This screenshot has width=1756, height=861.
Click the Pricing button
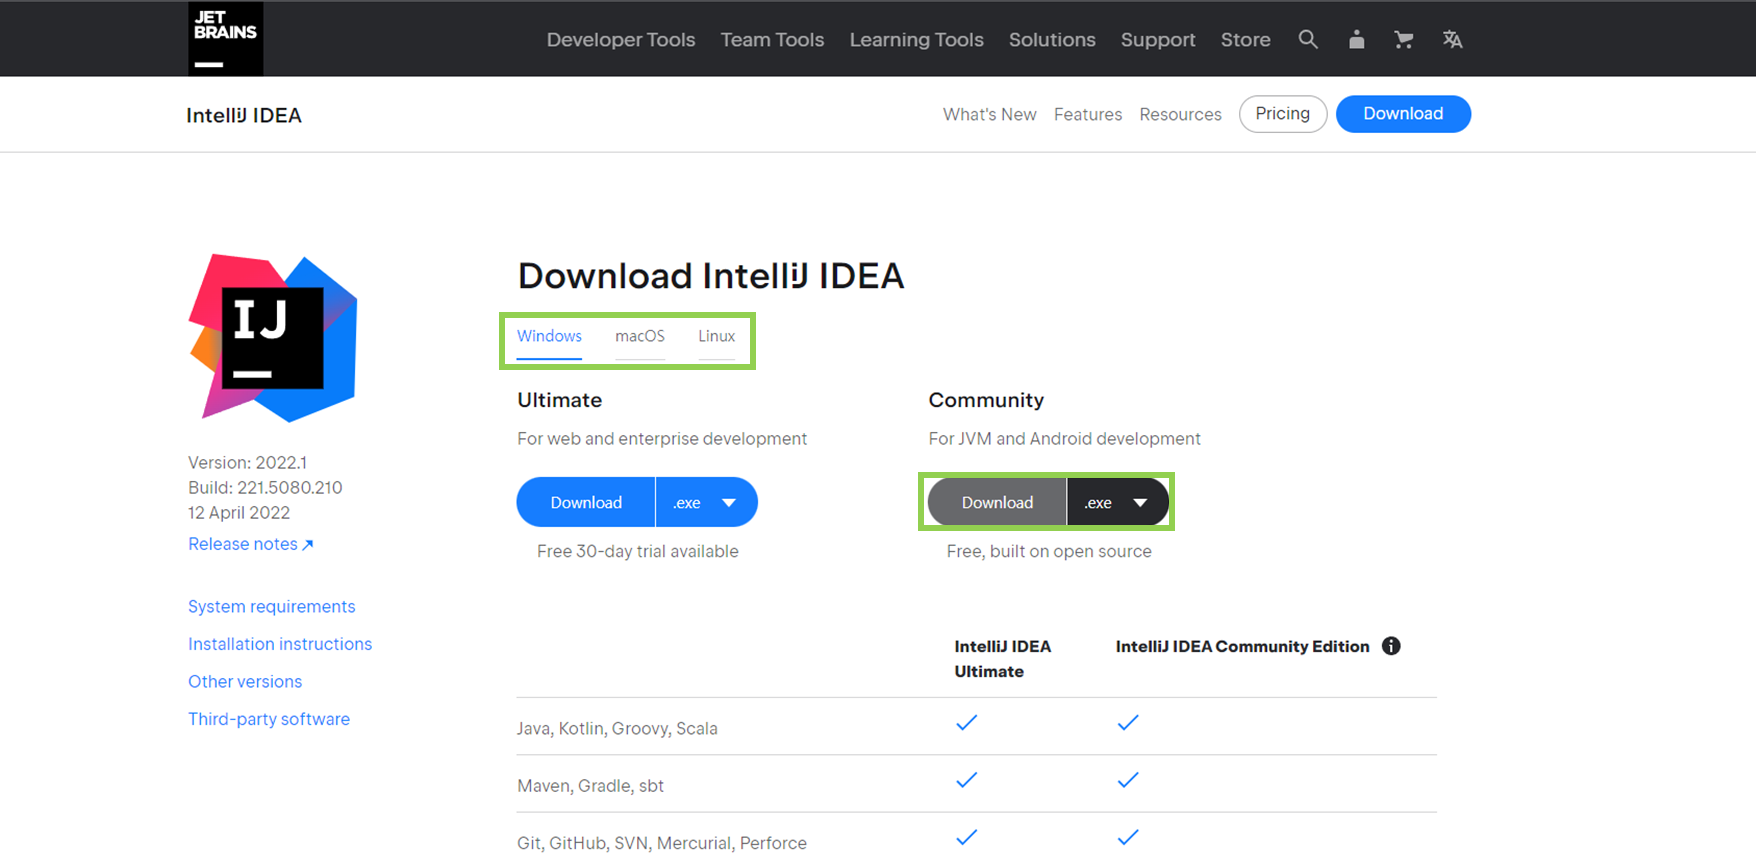pos(1283,114)
